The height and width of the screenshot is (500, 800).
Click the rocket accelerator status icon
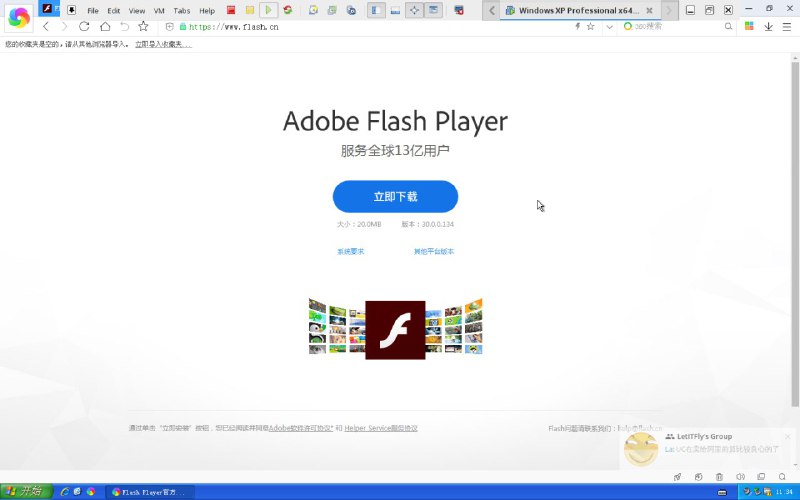click(677, 477)
